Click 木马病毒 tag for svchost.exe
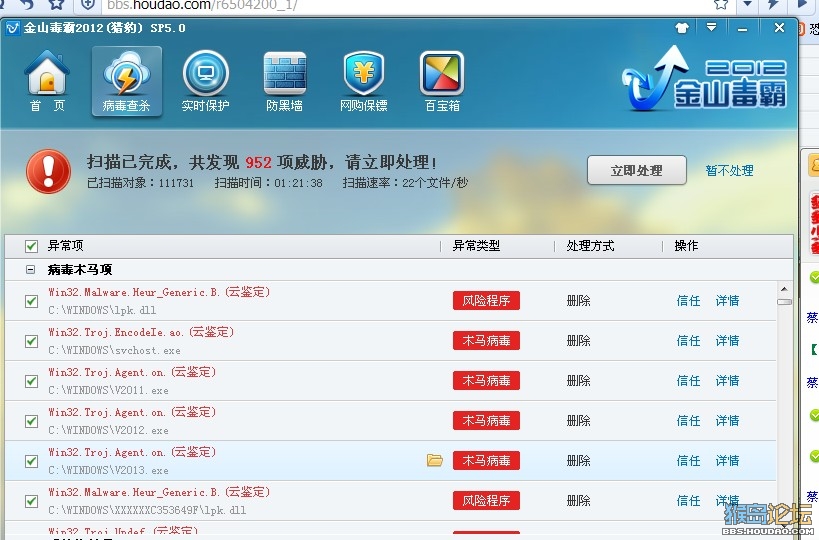 click(x=486, y=341)
